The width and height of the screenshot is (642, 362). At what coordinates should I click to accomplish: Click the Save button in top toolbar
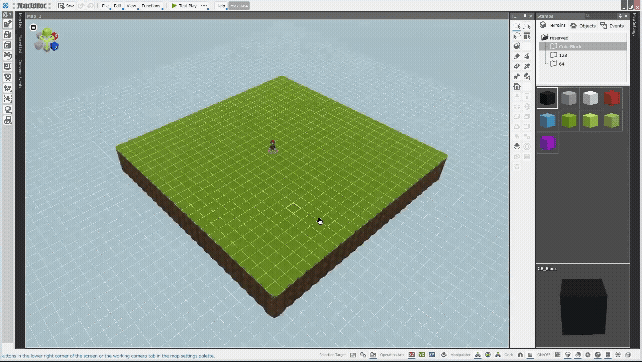tap(66, 6)
